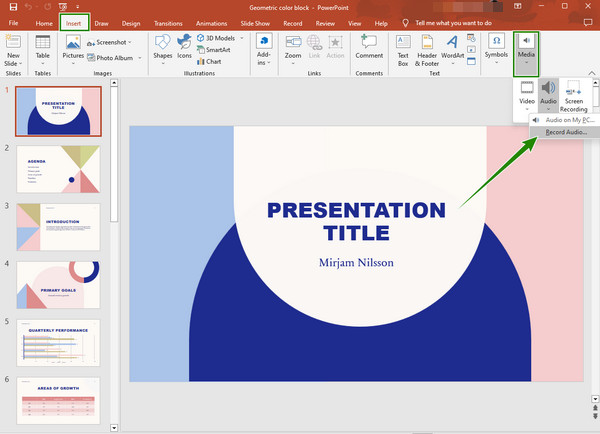This screenshot has width=600, height=434.
Task: Click the Action button with star icon
Action: coord(335,47)
